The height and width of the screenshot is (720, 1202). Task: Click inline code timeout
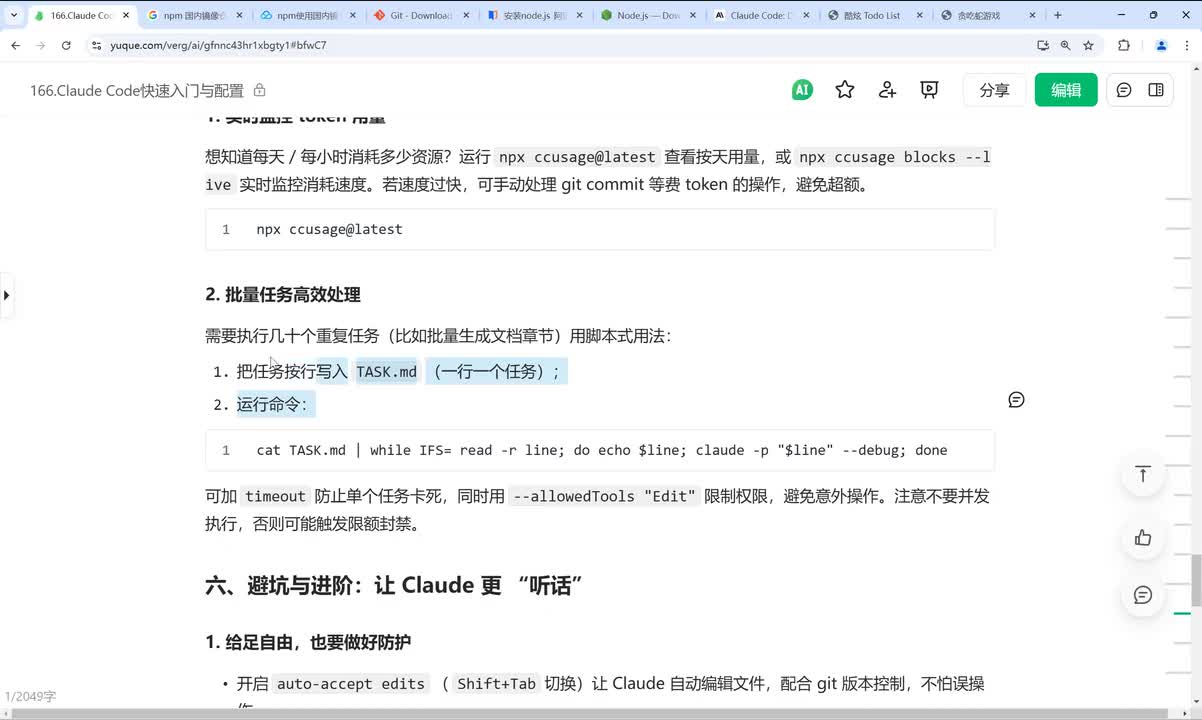click(x=275, y=496)
